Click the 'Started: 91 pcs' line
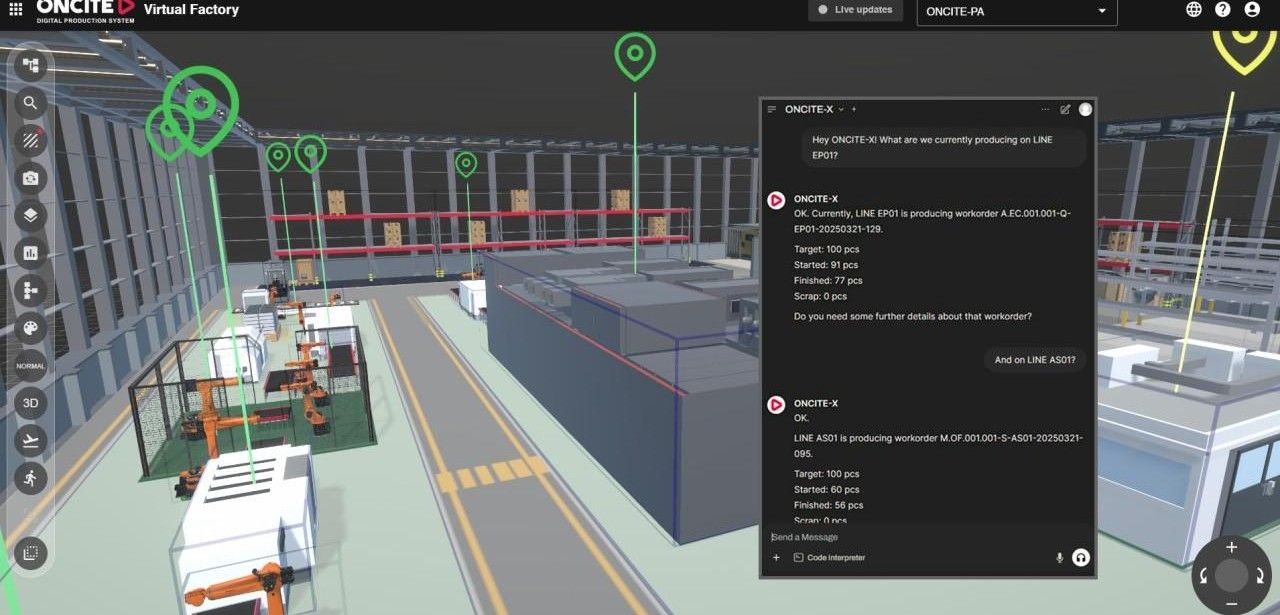 pos(826,265)
